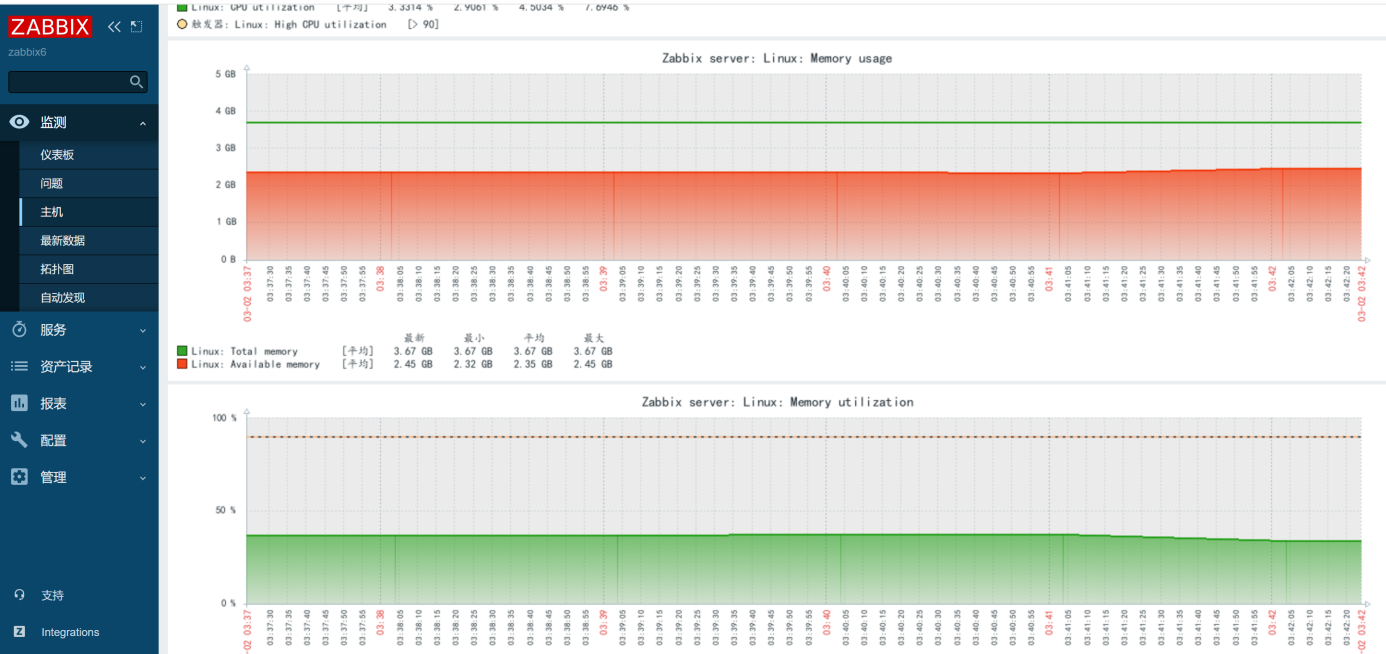The height and width of the screenshot is (654, 1386).
Task: Open the 管理 menu label
Action: [x=53, y=477]
